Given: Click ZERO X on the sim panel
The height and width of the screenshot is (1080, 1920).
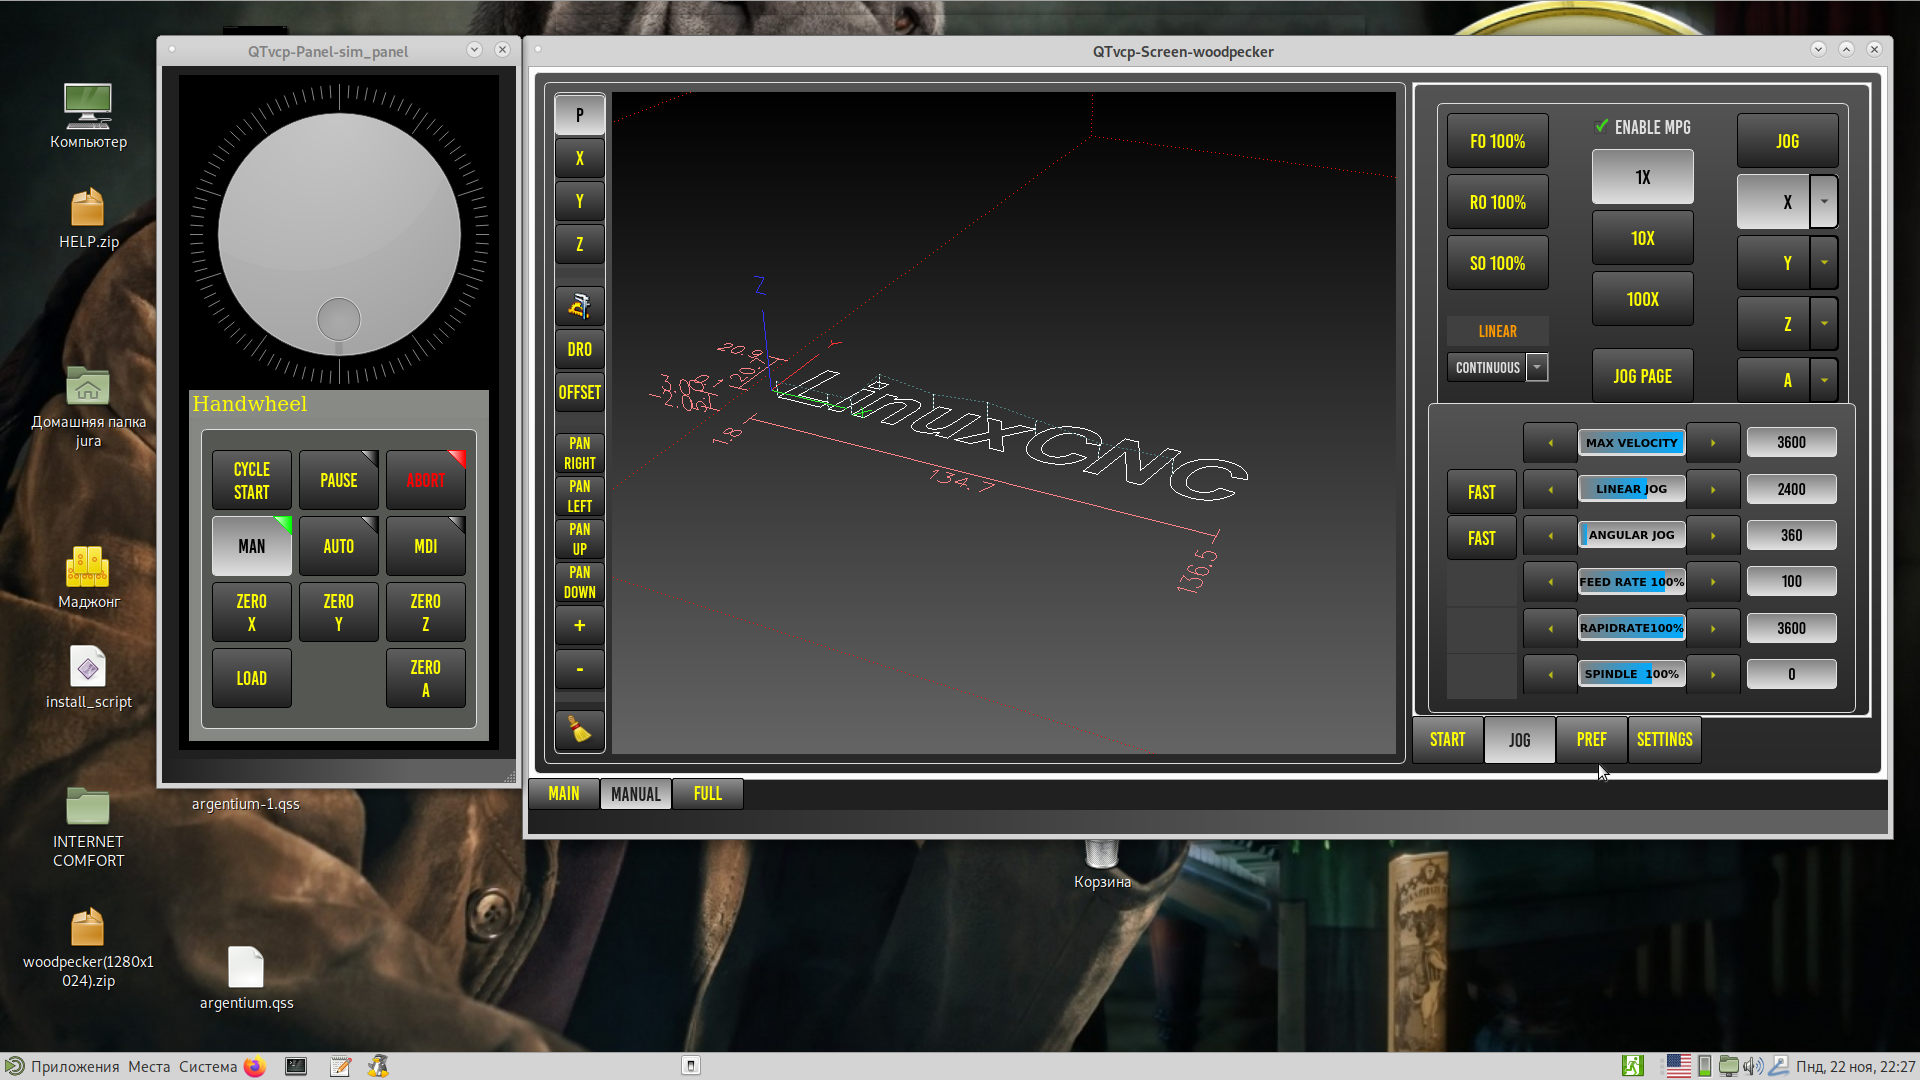Looking at the screenshot, I should click(x=251, y=612).
